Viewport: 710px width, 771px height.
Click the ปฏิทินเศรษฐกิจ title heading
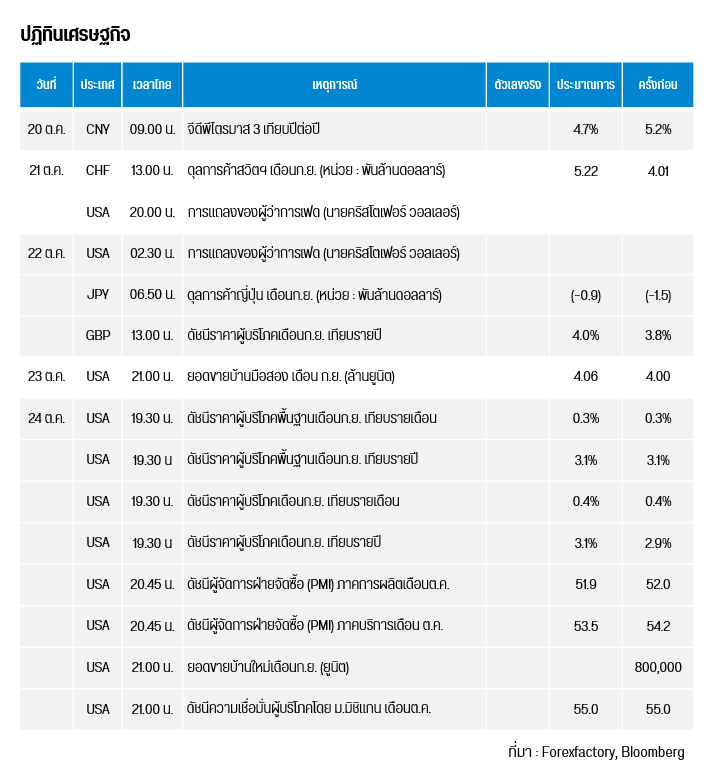point(75,35)
